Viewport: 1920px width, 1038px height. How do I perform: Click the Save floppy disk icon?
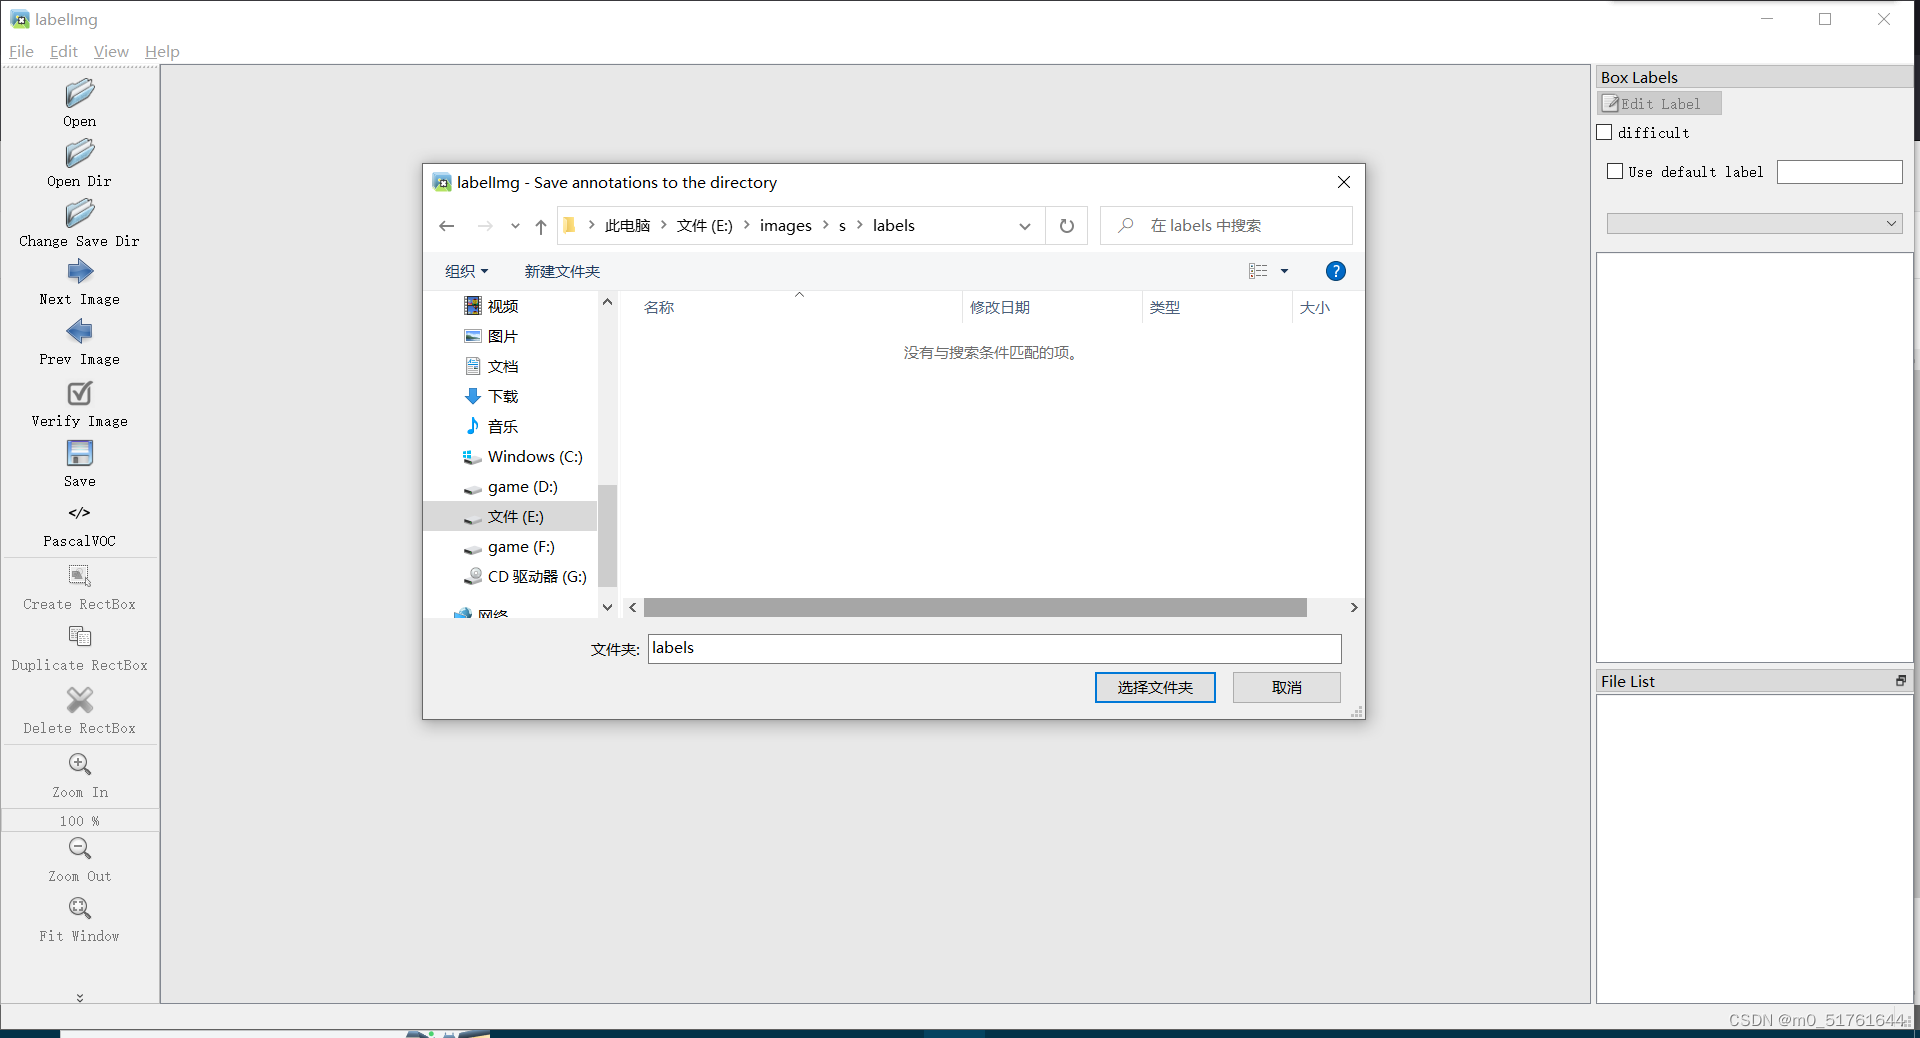[x=80, y=453]
